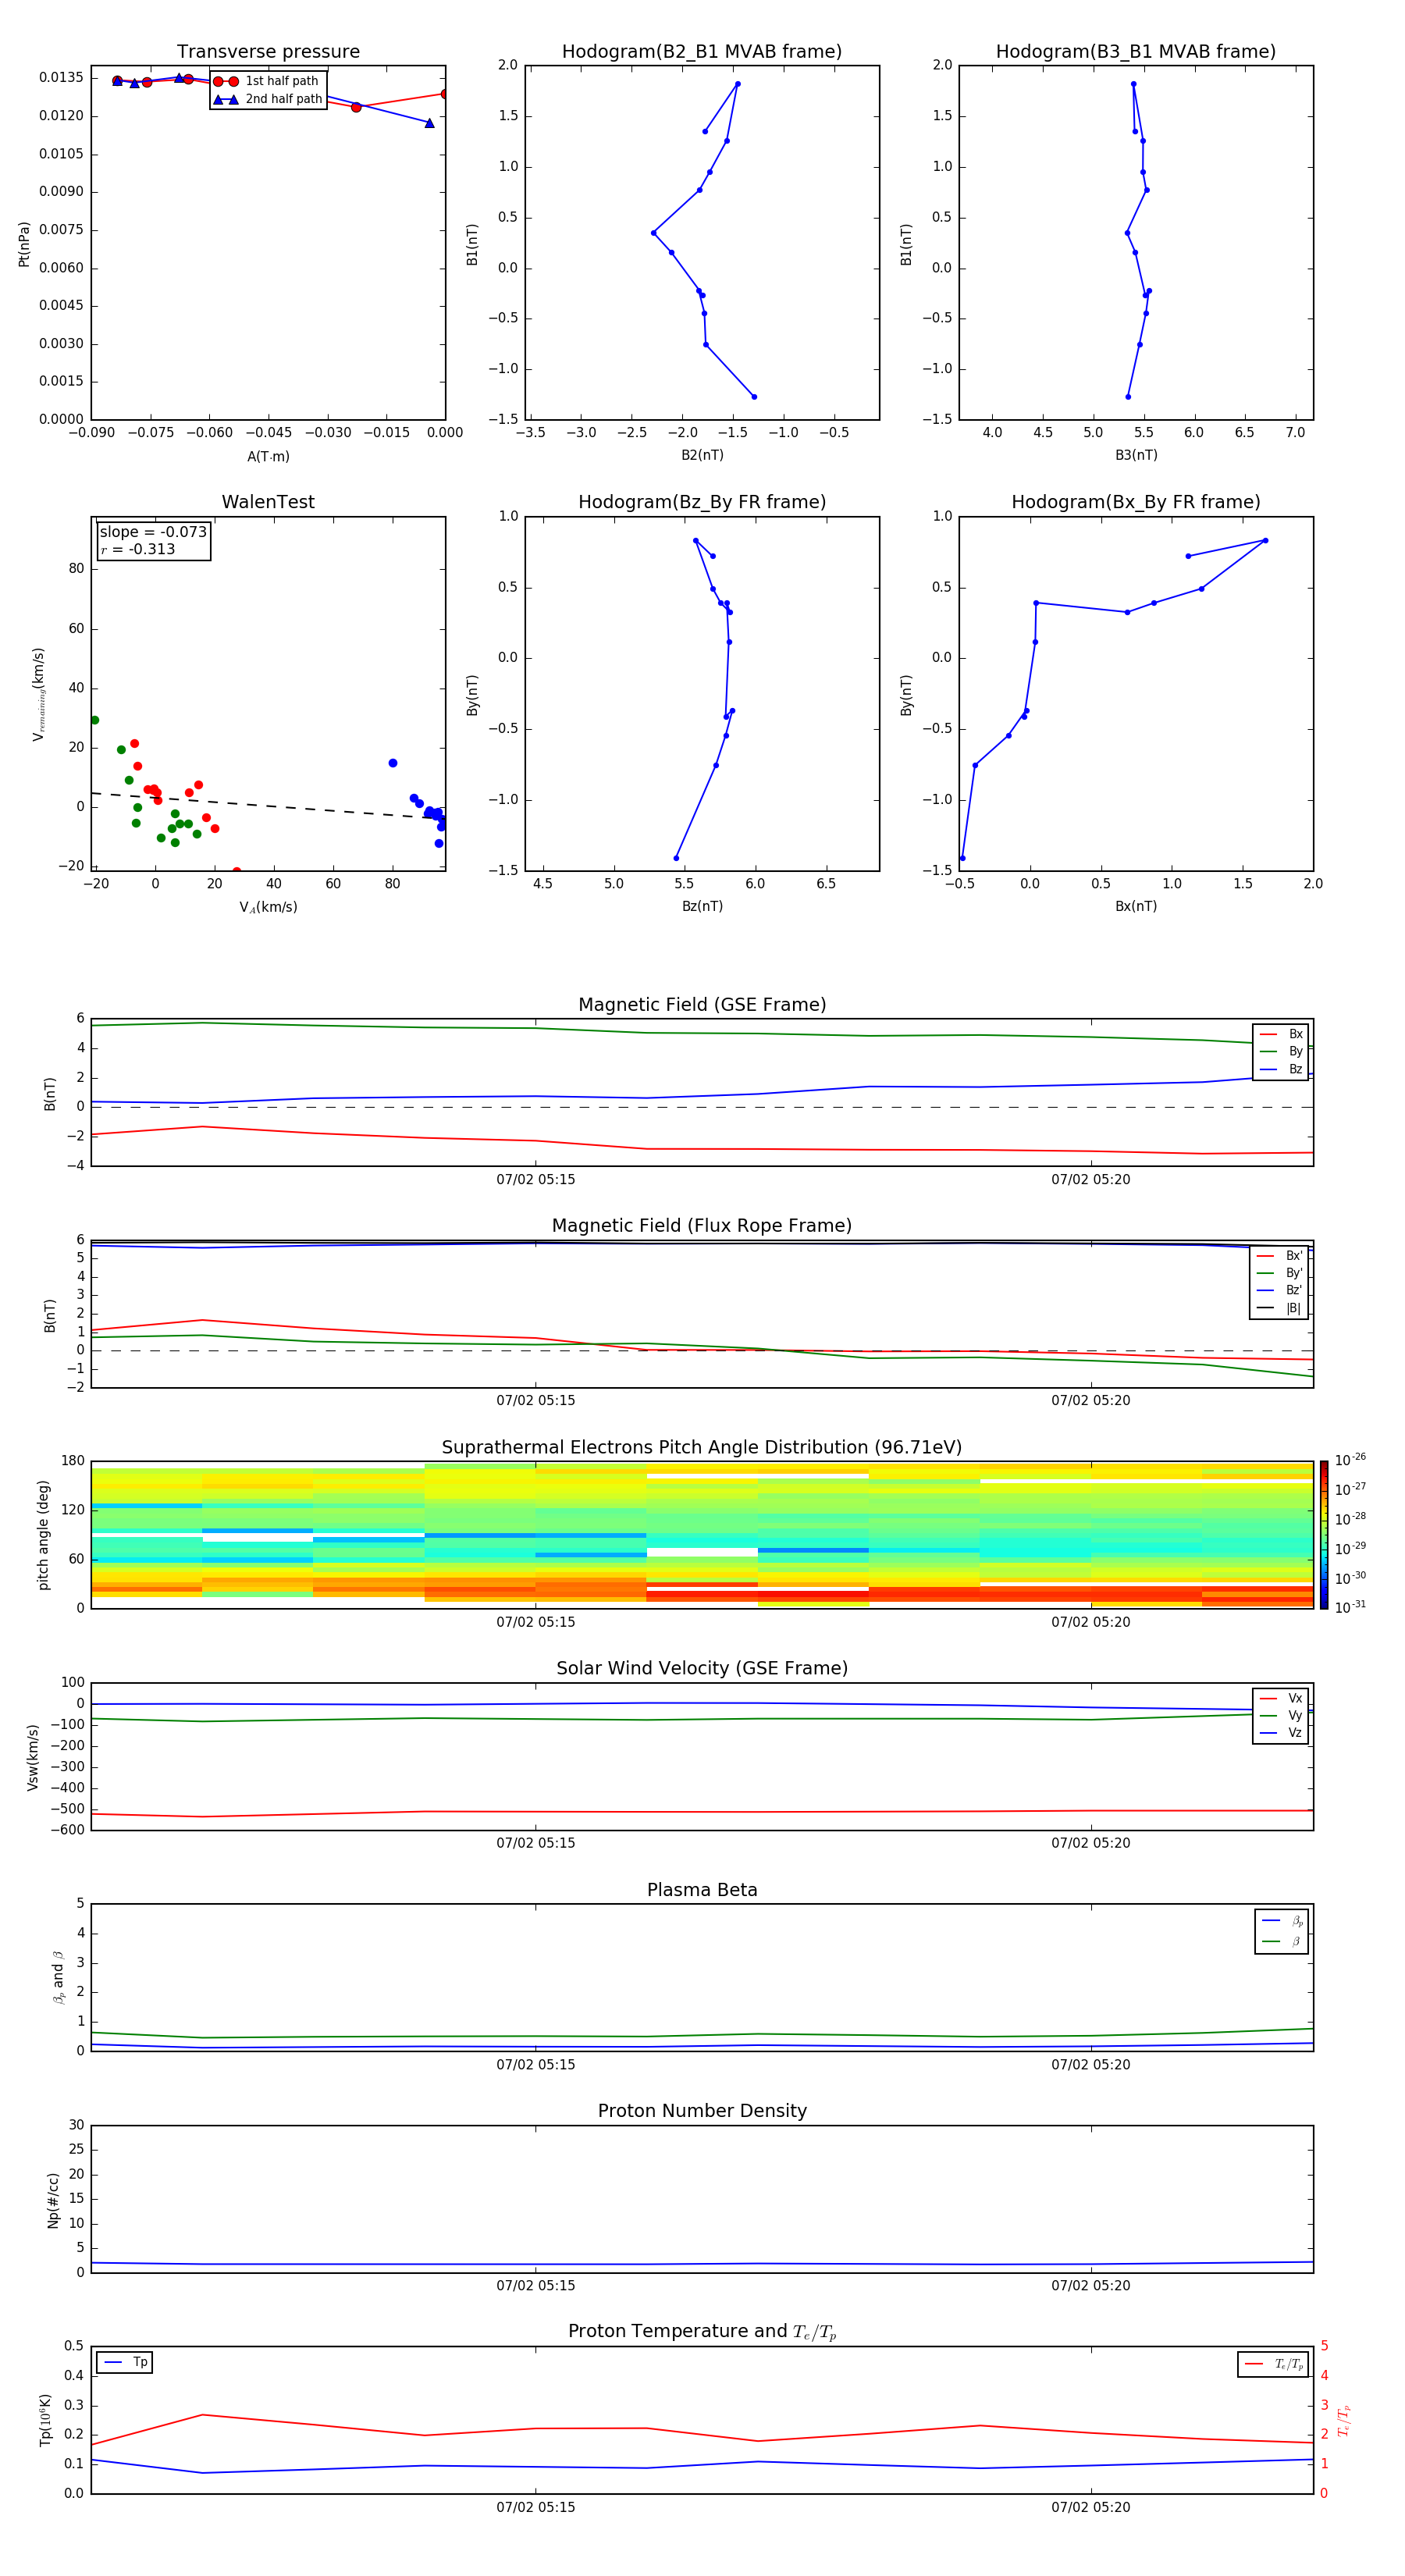Click the 'Bz(nT)' x-axis label

click(x=702, y=906)
